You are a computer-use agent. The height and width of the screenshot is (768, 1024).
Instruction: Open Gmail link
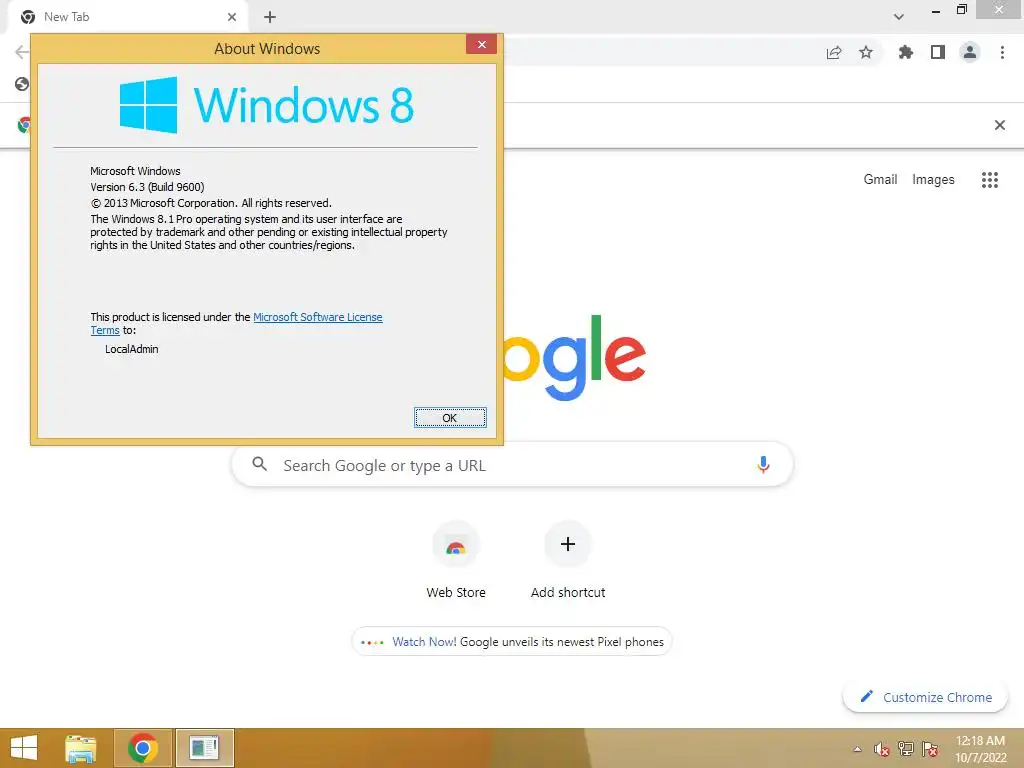(880, 180)
